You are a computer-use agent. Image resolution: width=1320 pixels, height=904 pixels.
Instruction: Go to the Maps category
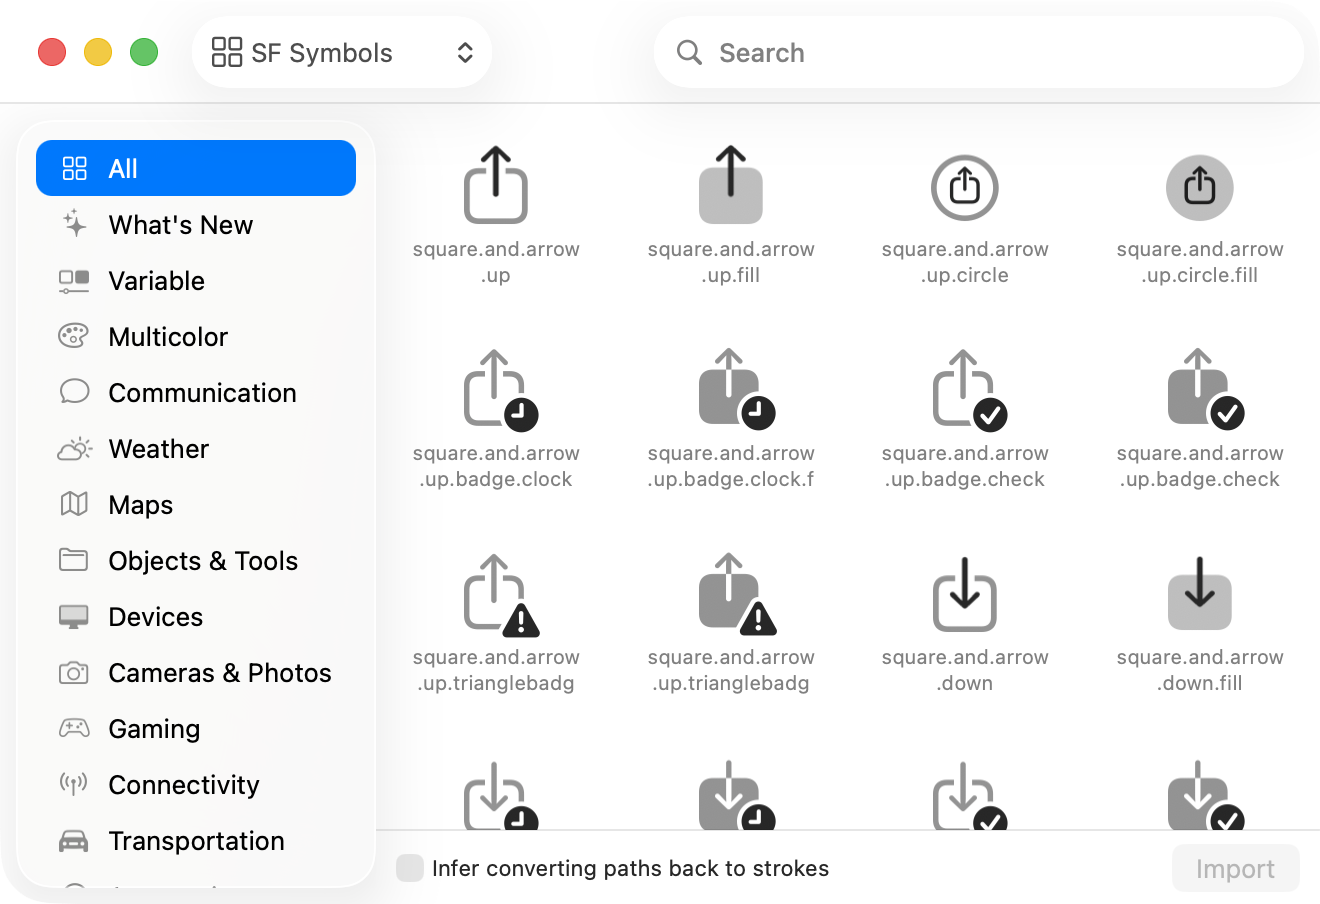tap(196, 504)
